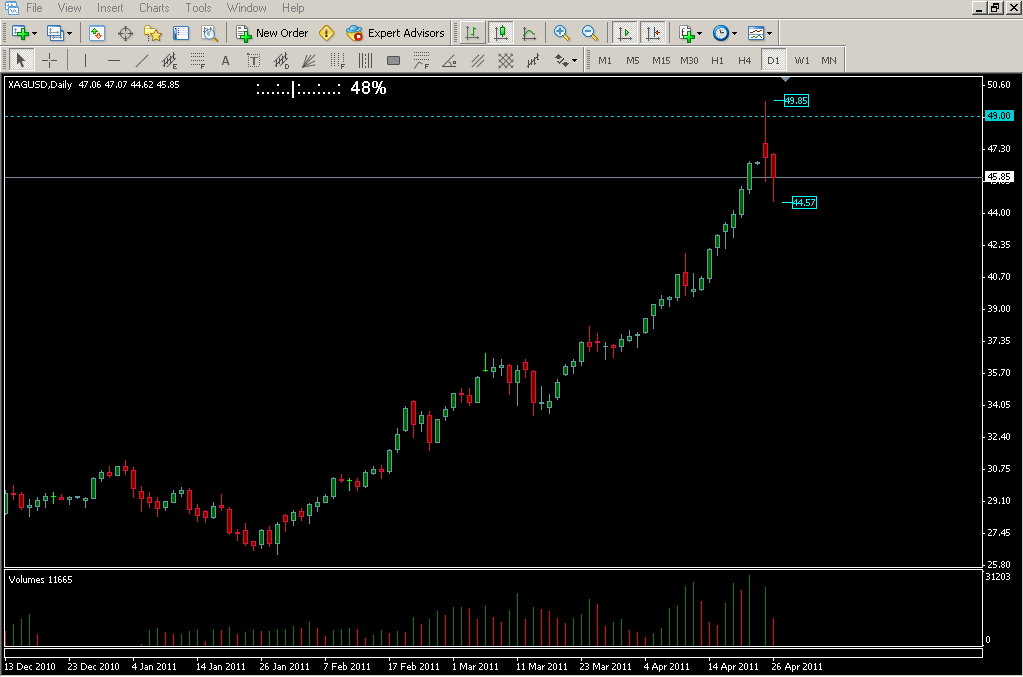
Task: Select the Fibonacci Fan tool
Action: point(309,61)
